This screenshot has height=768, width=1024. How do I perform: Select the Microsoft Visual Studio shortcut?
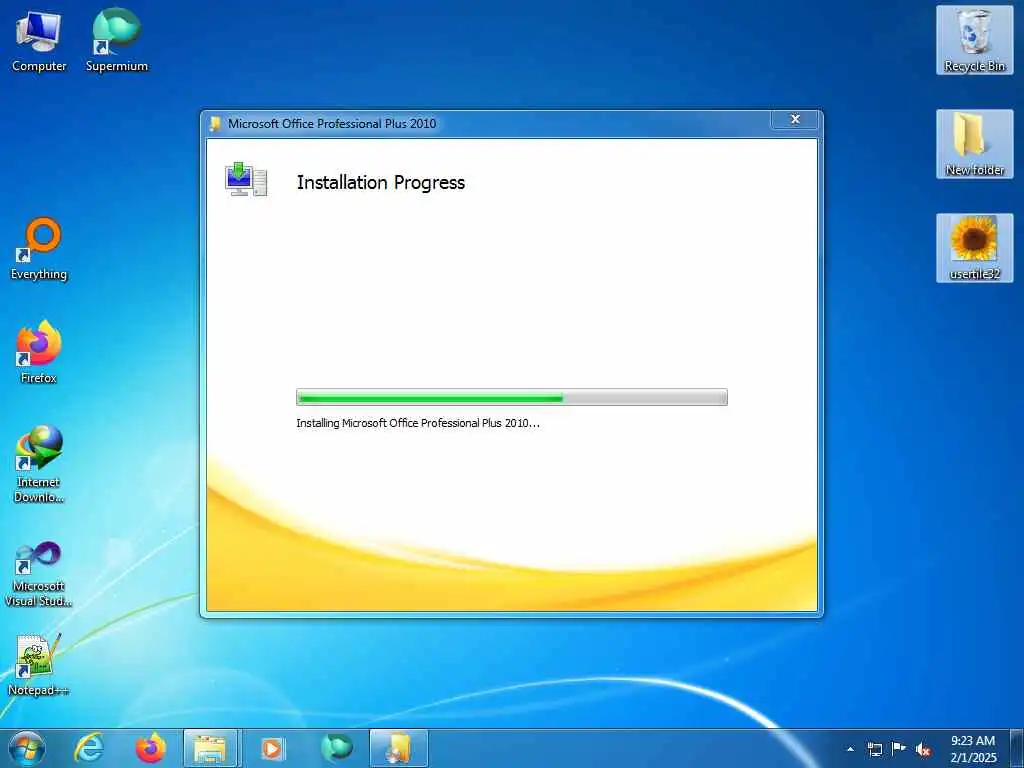[39, 575]
